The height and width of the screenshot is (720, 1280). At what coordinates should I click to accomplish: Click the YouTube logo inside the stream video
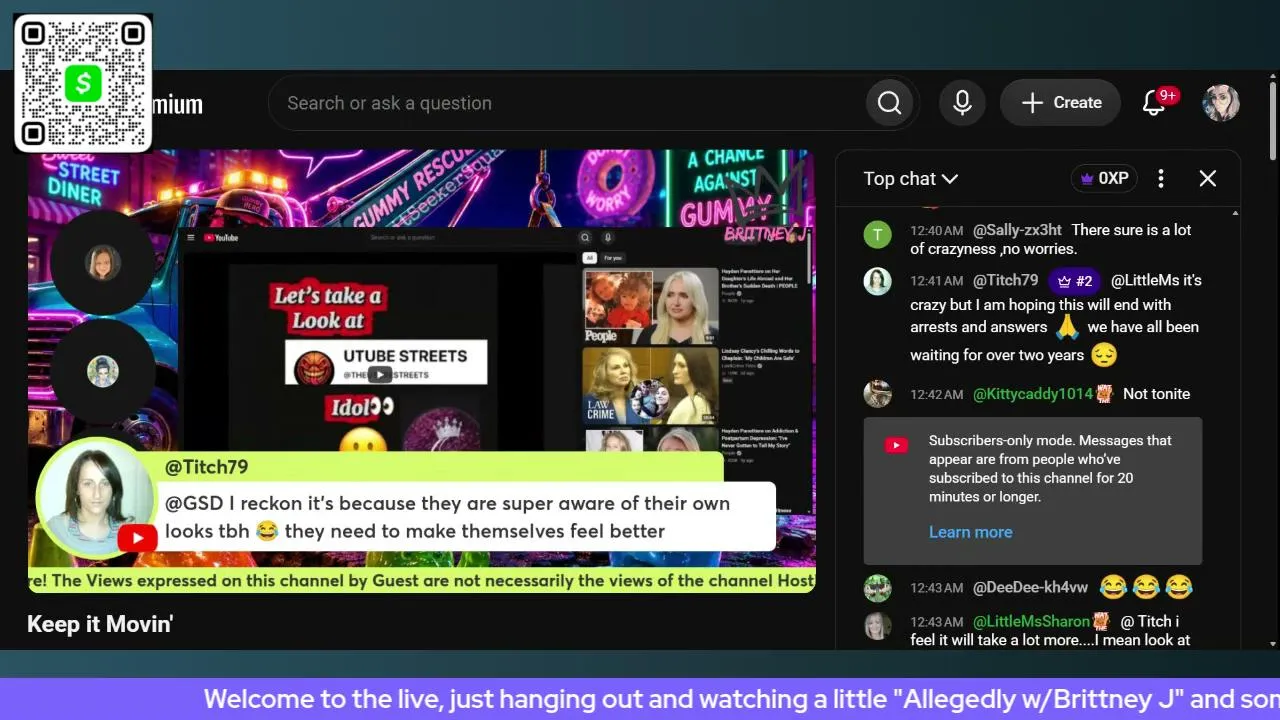coord(221,238)
